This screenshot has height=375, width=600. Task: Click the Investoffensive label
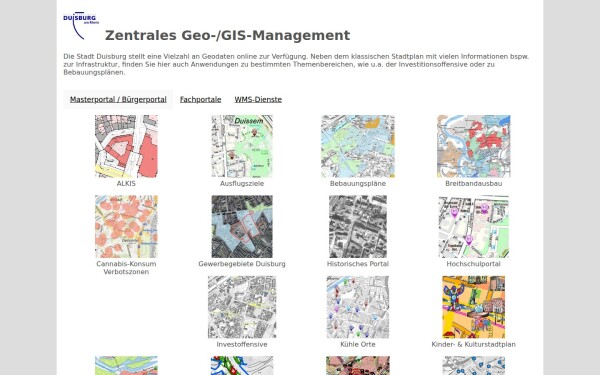(242, 344)
